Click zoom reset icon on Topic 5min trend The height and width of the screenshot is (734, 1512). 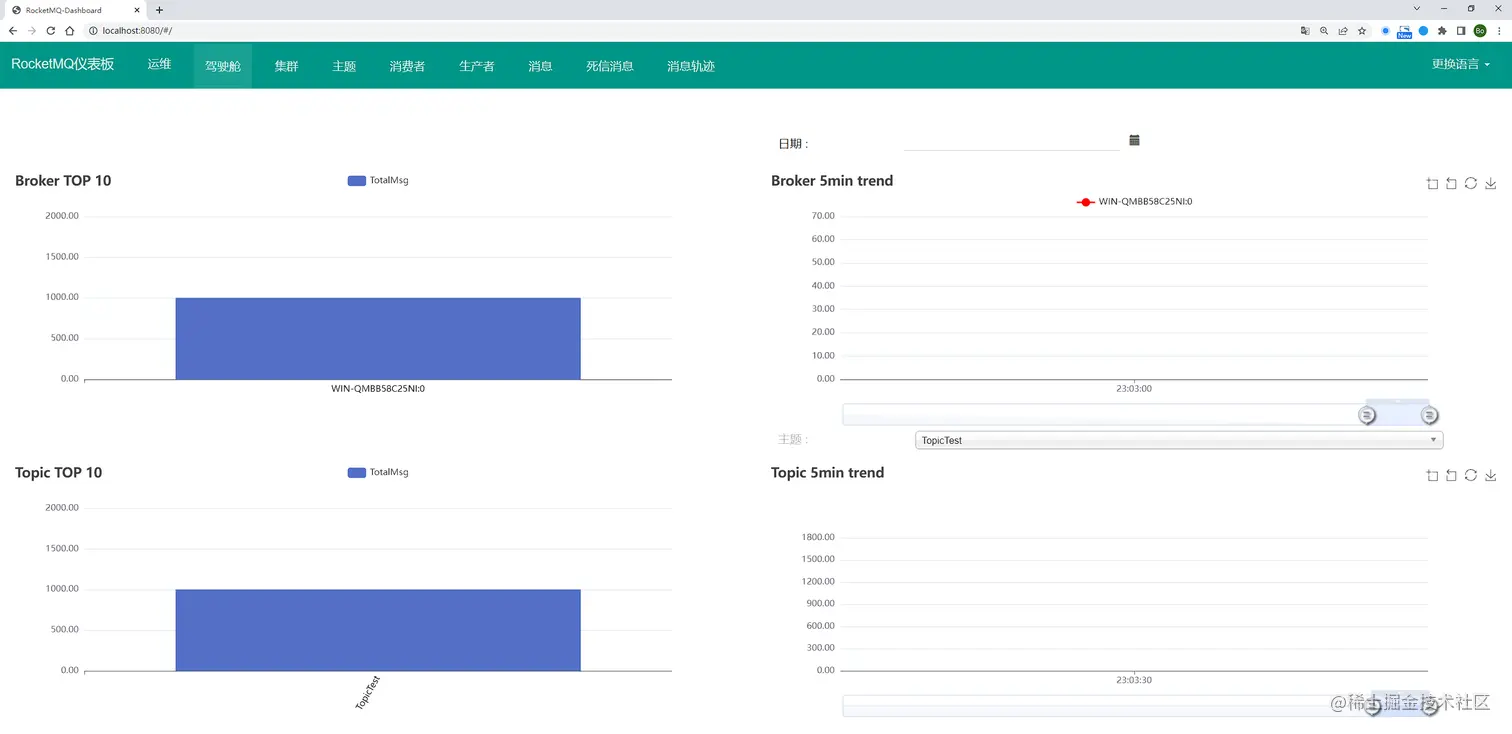pos(1451,475)
